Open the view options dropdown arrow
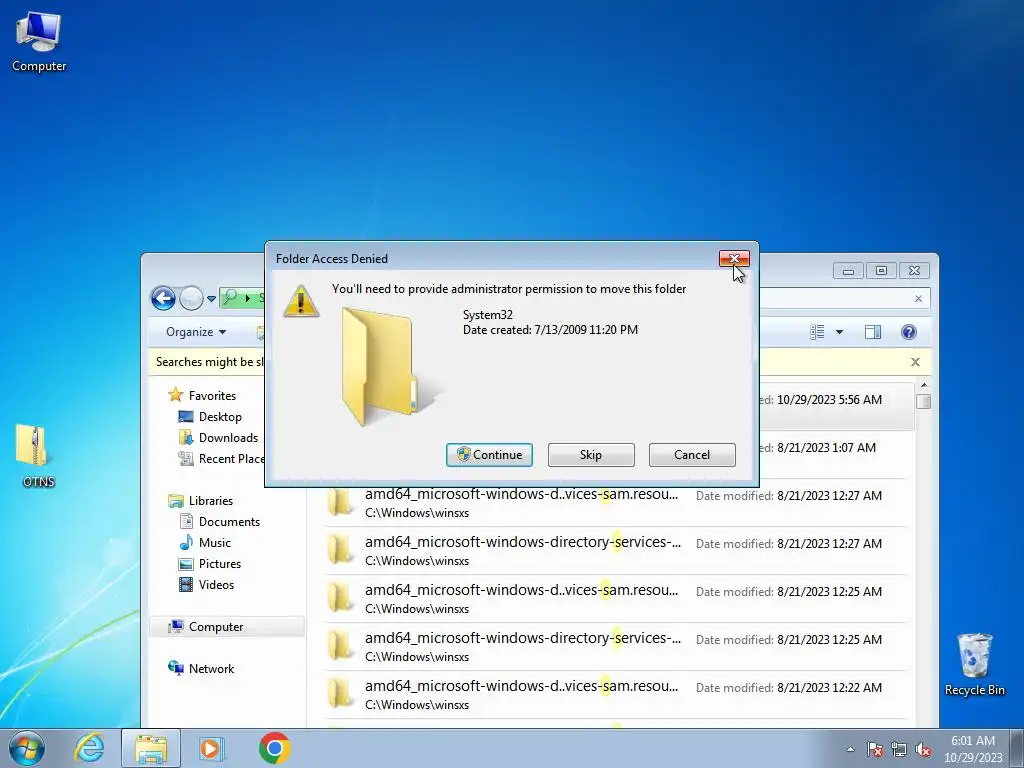The image size is (1024, 768). pos(839,332)
